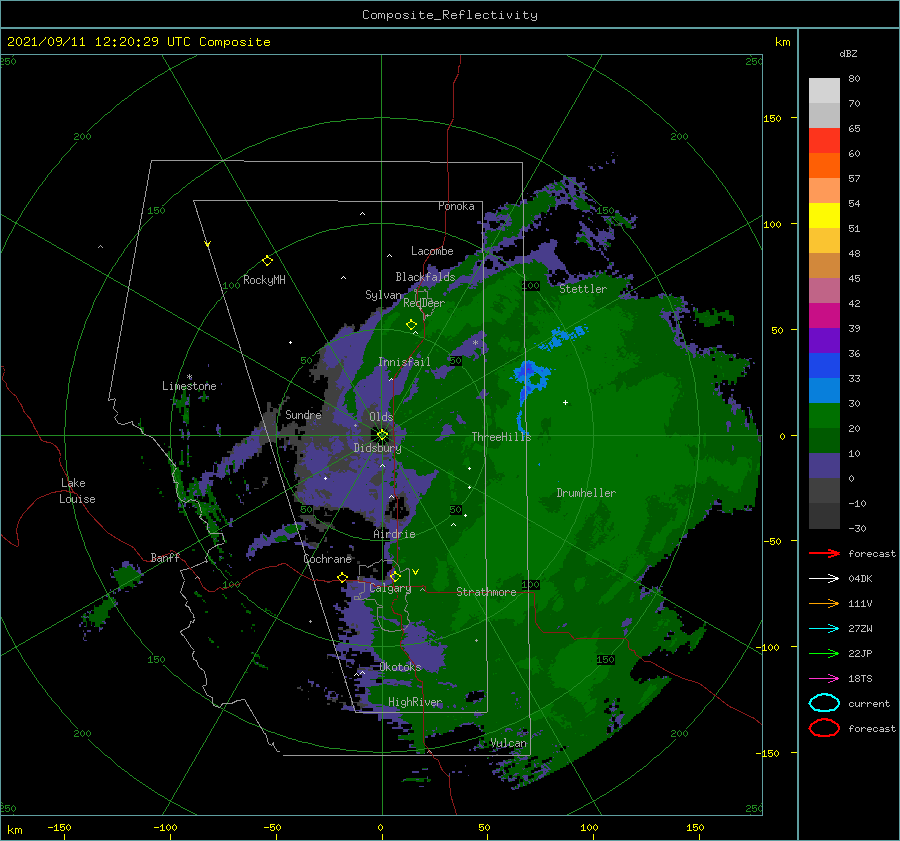Image resolution: width=900 pixels, height=841 pixels.
Task: Click the Didsbury city label
Action: (x=377, y=448)
